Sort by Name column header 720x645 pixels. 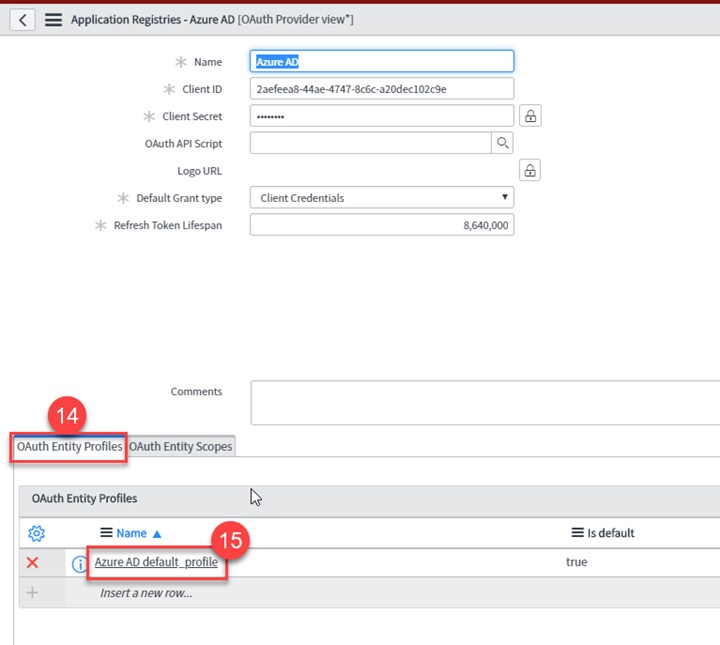(131, 533)
